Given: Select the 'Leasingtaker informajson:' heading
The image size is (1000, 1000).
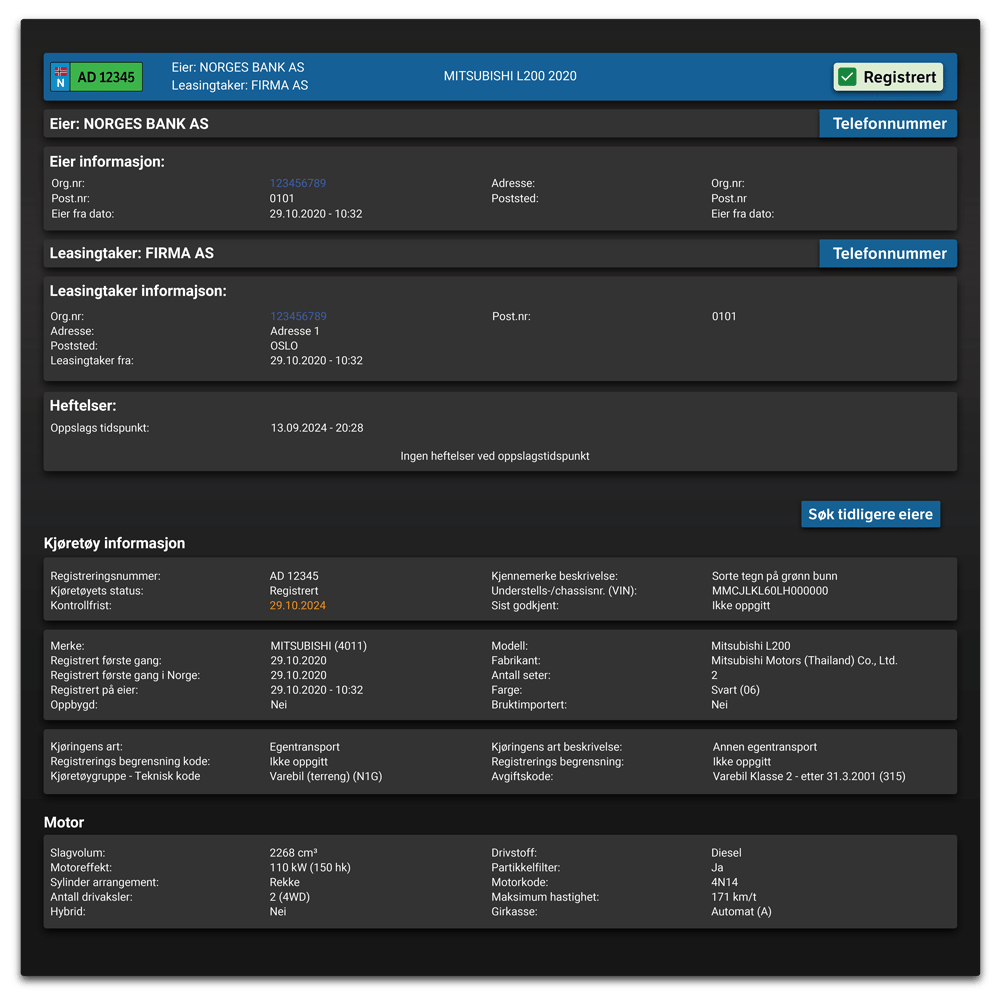Looking at the screenshot, I should tap(138, 291).
